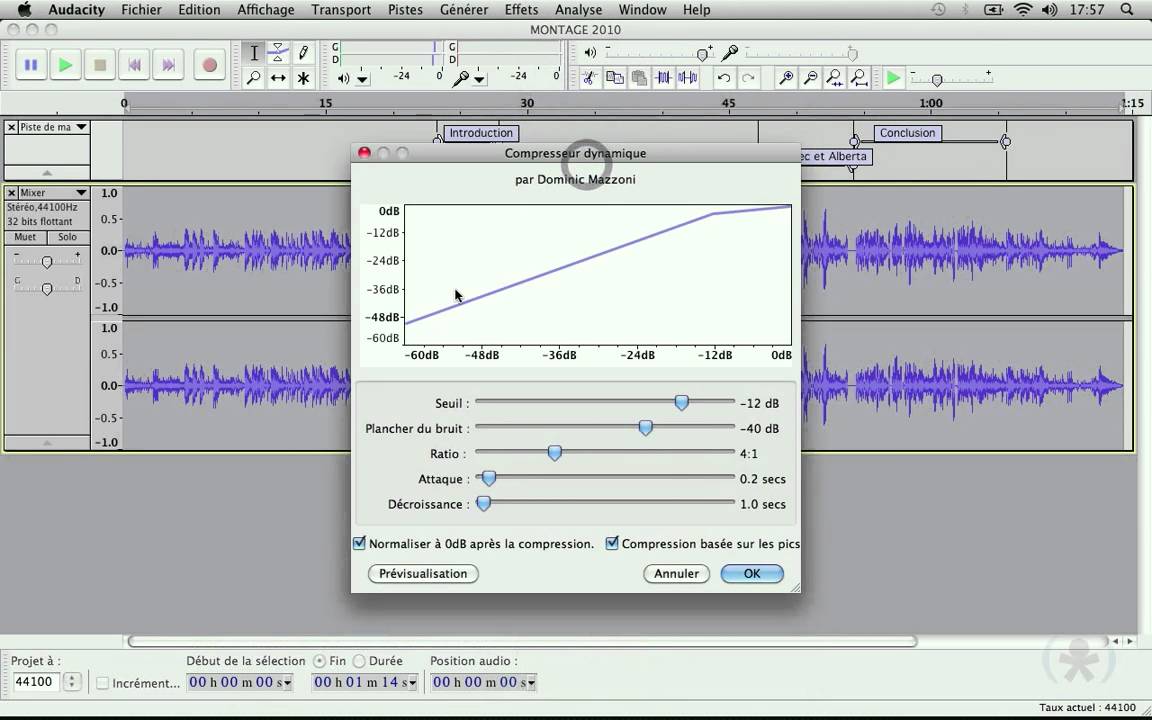The height and width of the screenshot is (720, 1152).
Task: Open the Transport menu
Action: 341,10
